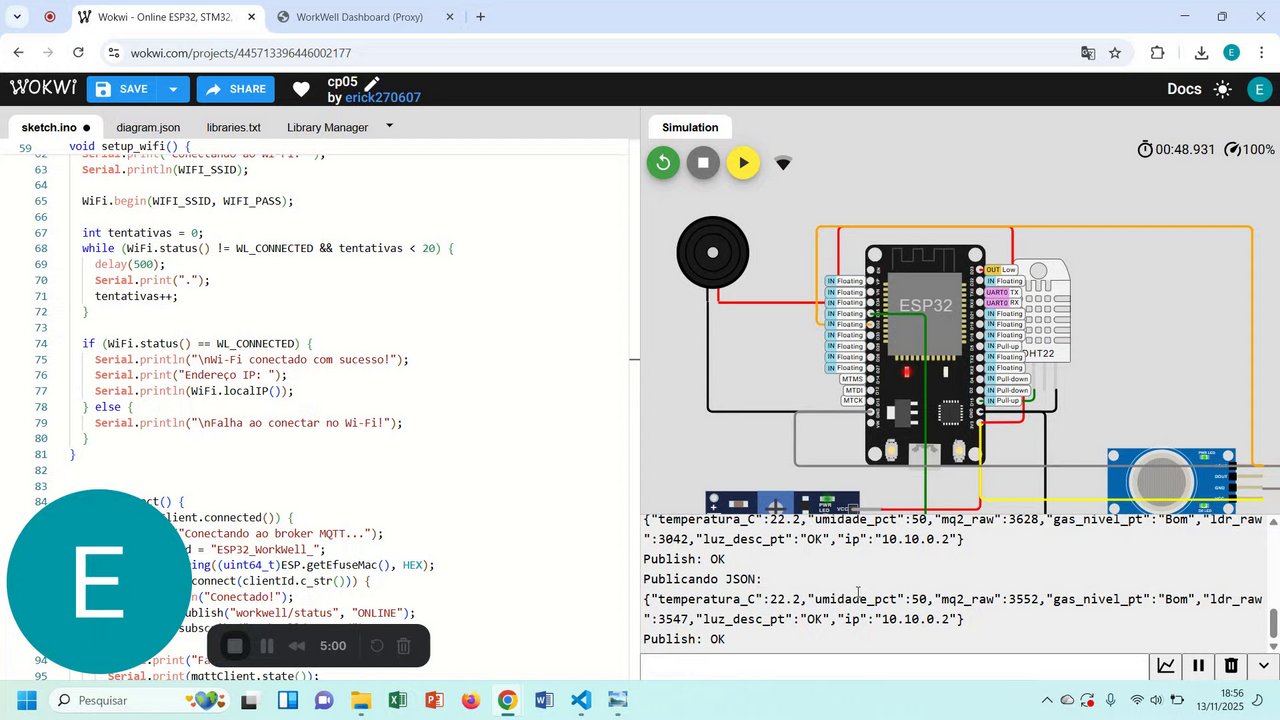The image size is (1280, 720).
Task: Click the WiFi status icon in simulation toolbar
Action: pyautogui.click(x=784, y=163)
